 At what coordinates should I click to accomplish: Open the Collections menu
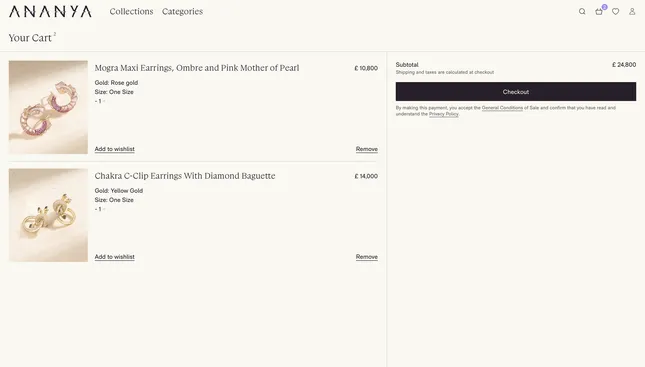131,12
